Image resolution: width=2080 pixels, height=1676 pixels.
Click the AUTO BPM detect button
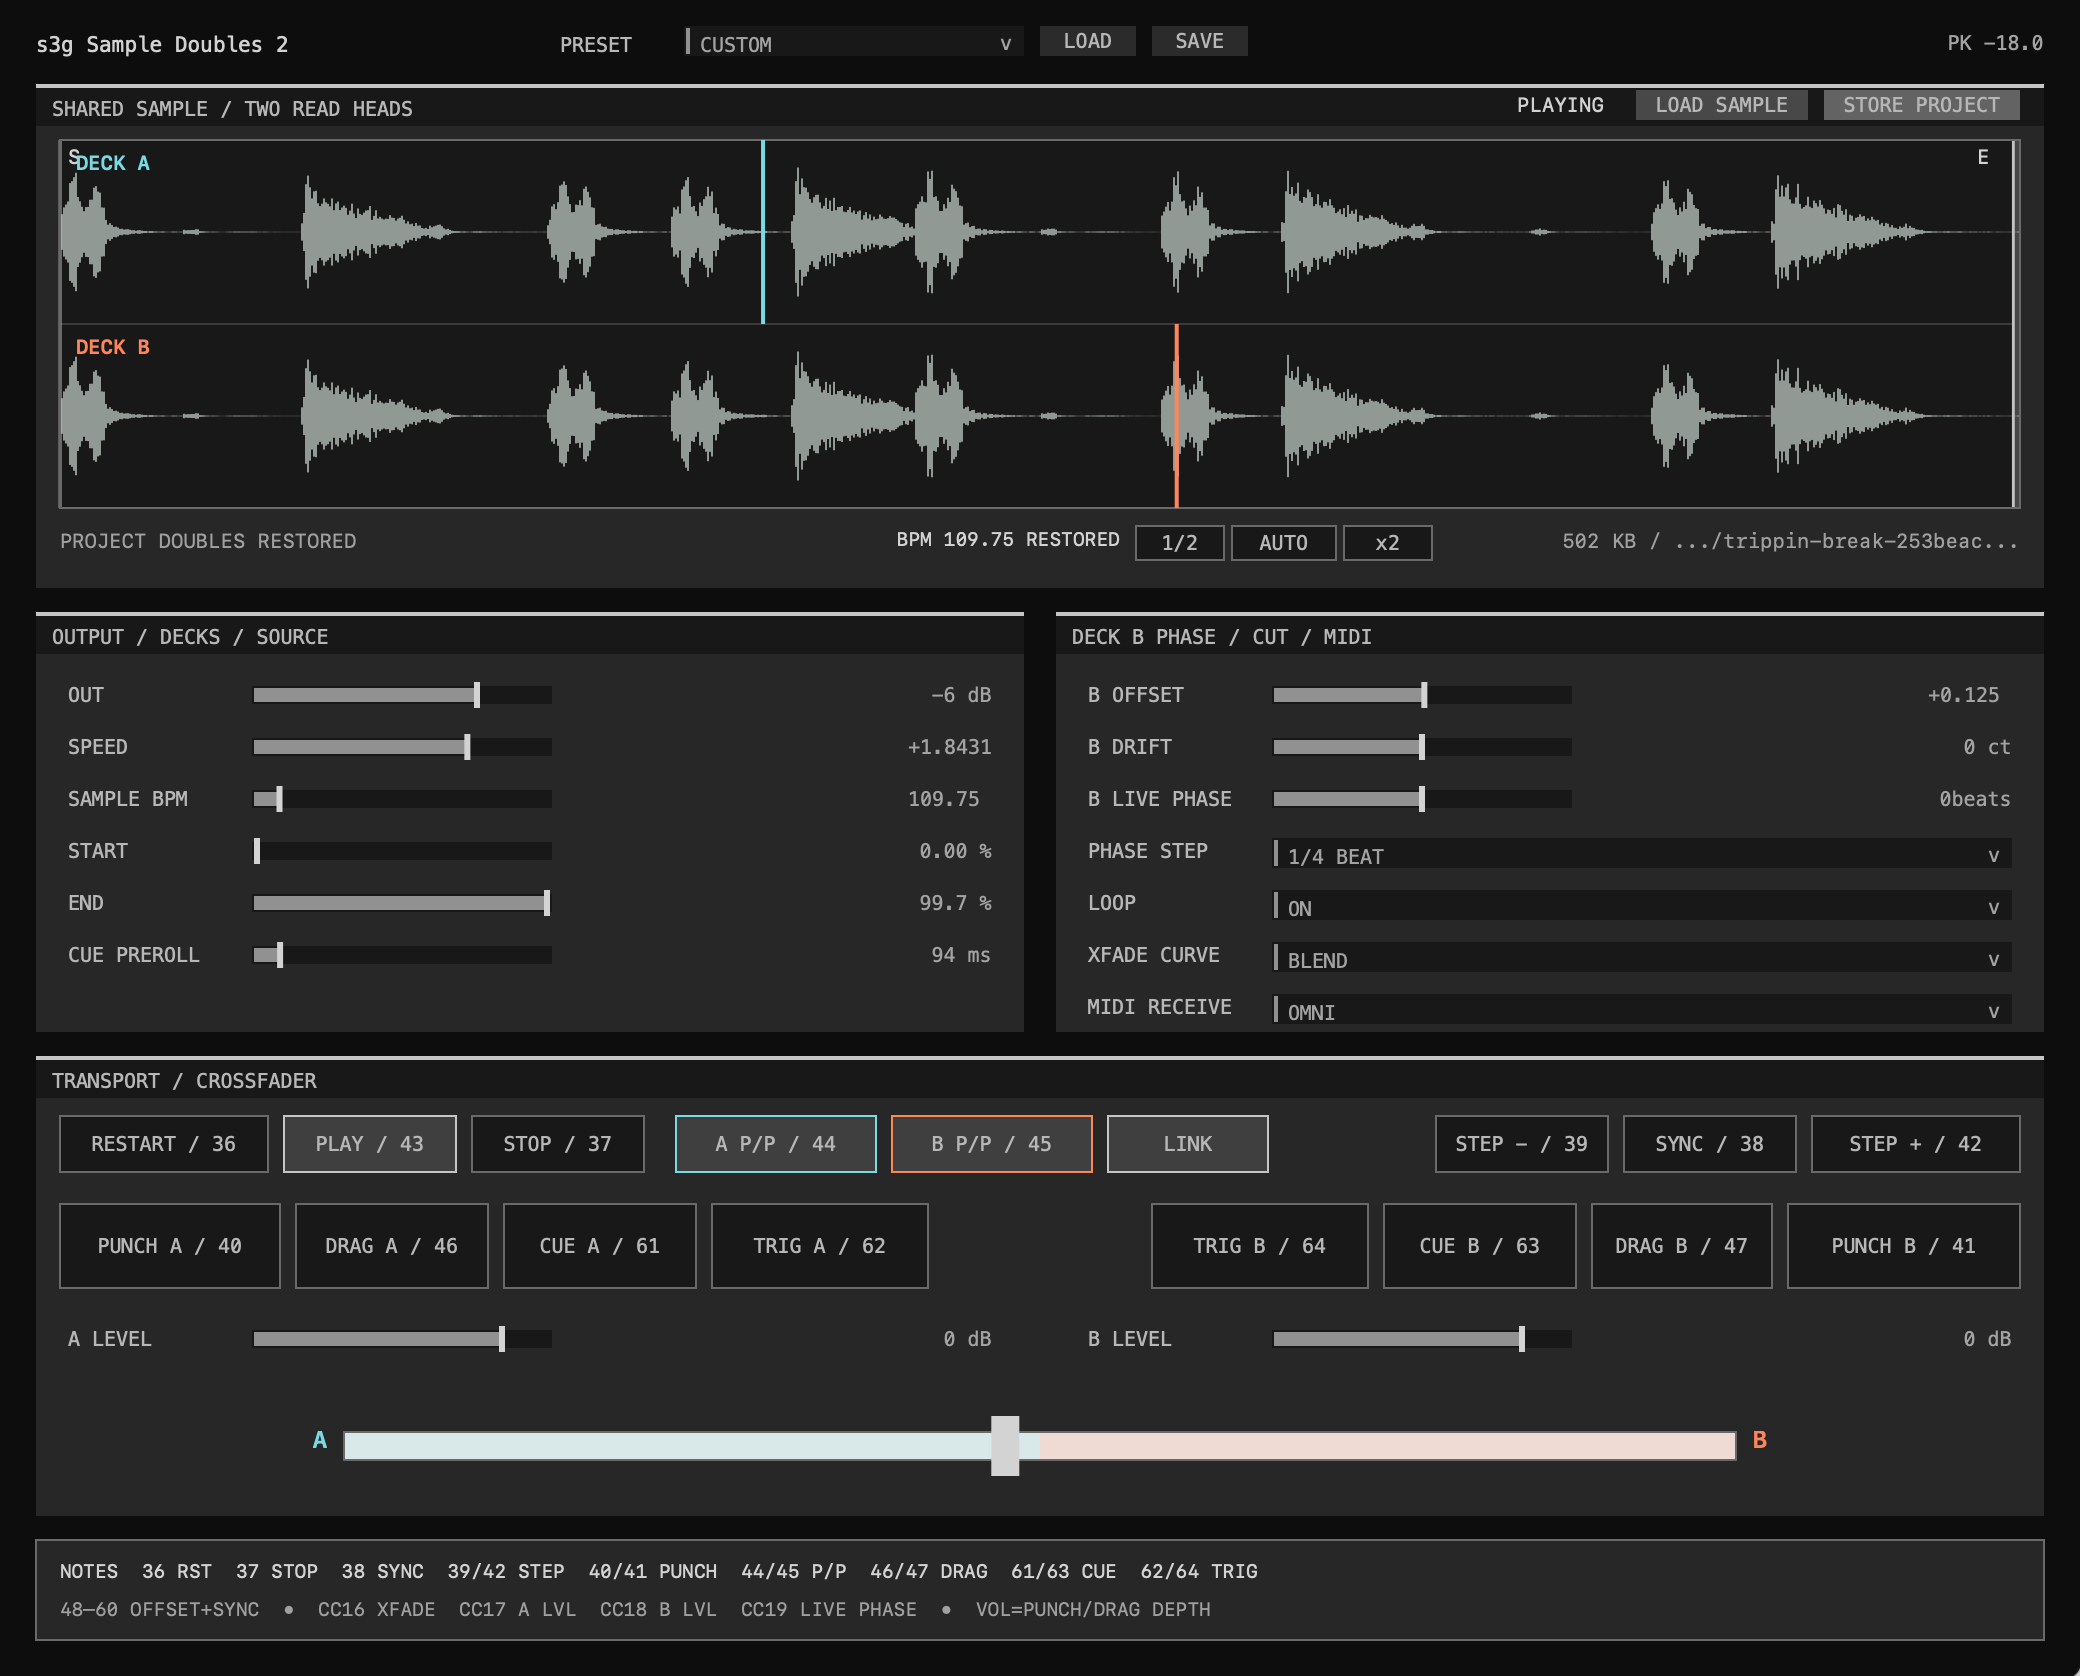[x=1283, y=542]
